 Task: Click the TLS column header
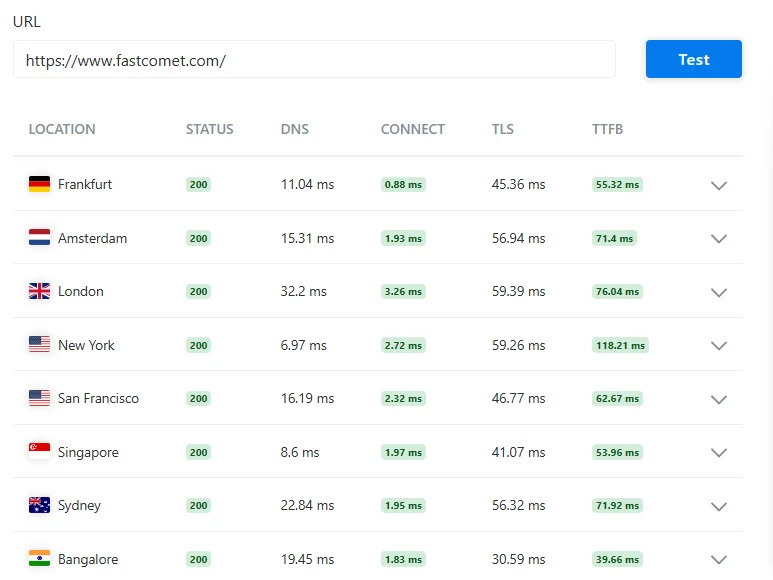click(502, 129)
